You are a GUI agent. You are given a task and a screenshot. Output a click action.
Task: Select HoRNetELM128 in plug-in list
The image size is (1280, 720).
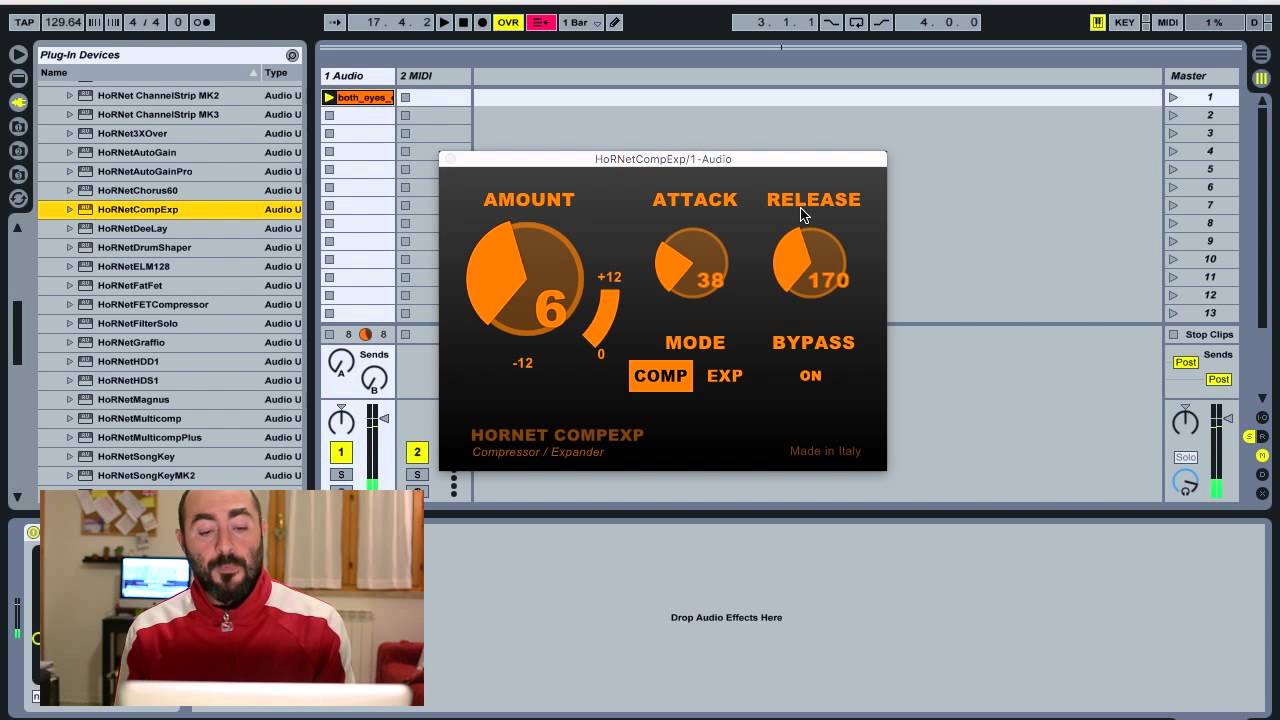170,267
